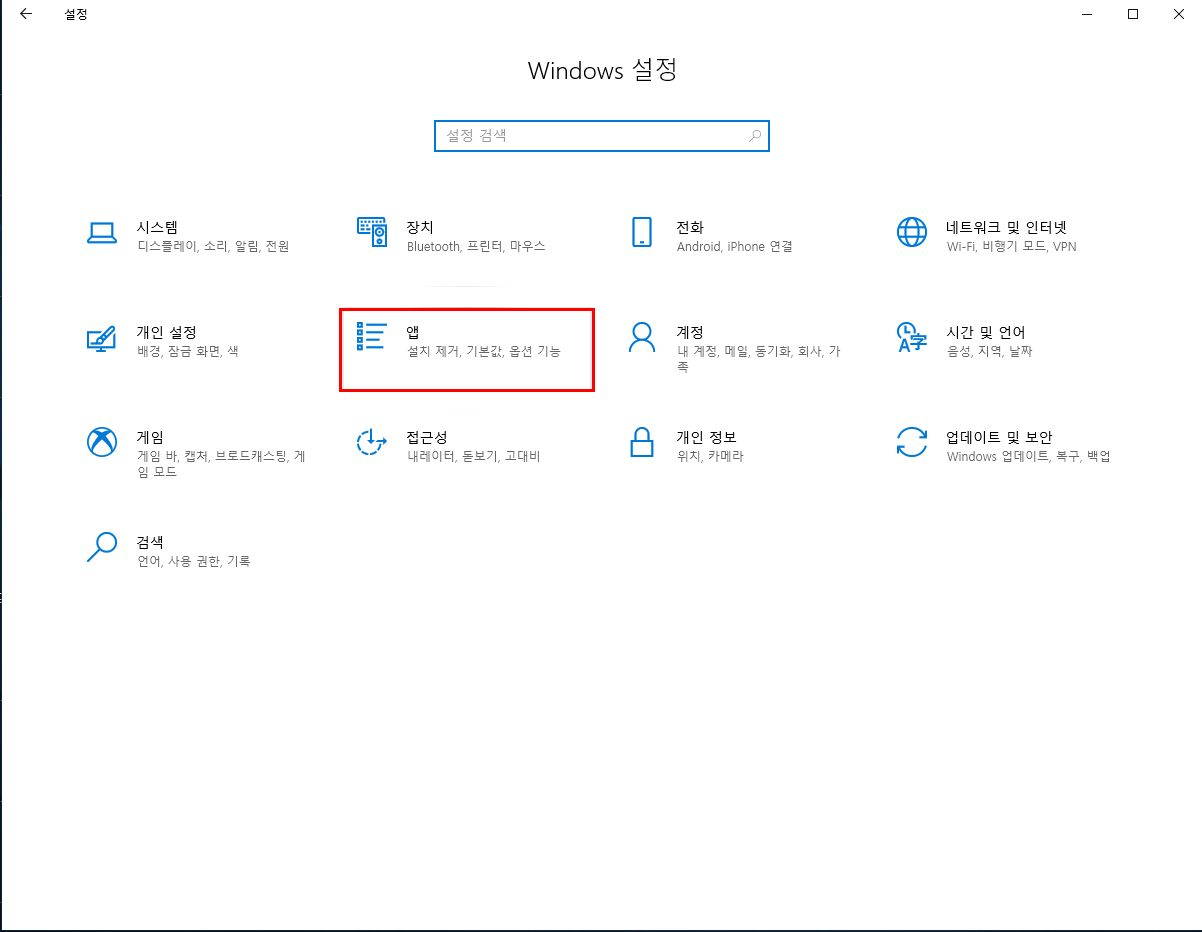1202x932 pixels.
Task: Open the 게임 Xbox icon
Action: (102, 442)
